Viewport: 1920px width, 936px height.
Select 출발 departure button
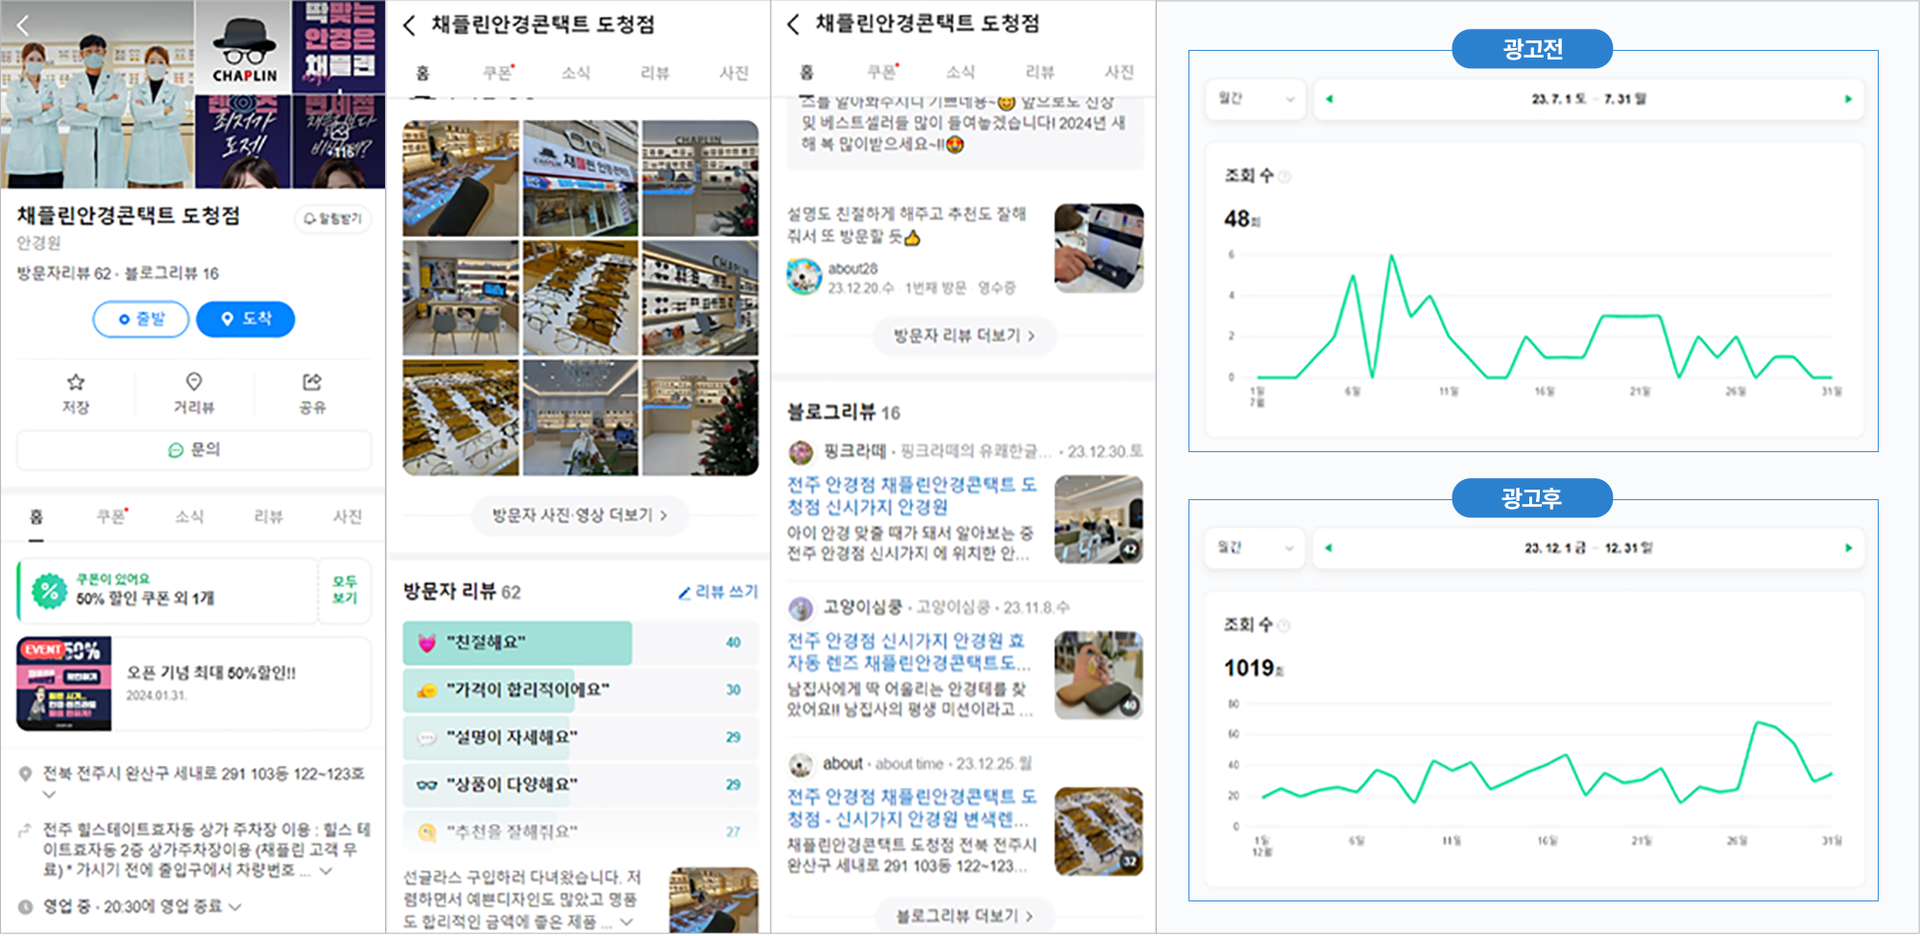[x=141, y=319]
